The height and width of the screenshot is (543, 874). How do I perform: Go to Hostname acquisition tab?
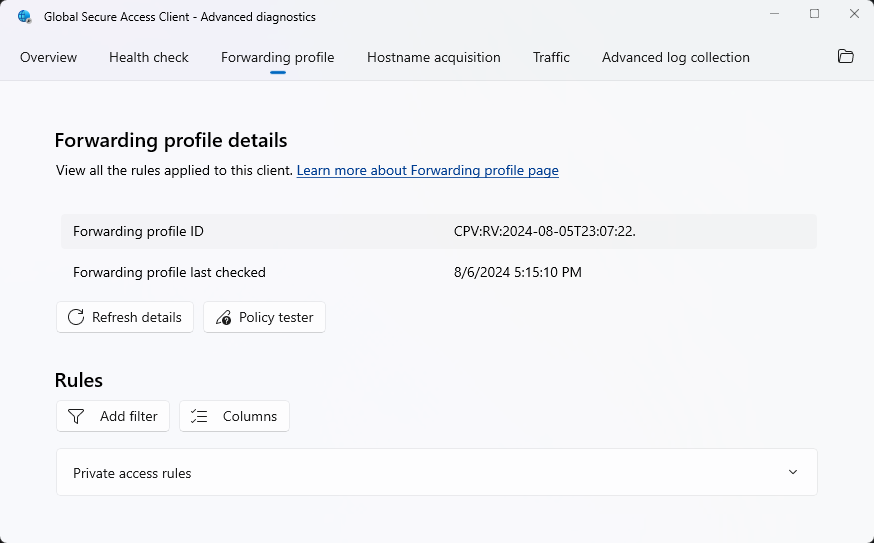pyautogui.click(x=434, y=57)
